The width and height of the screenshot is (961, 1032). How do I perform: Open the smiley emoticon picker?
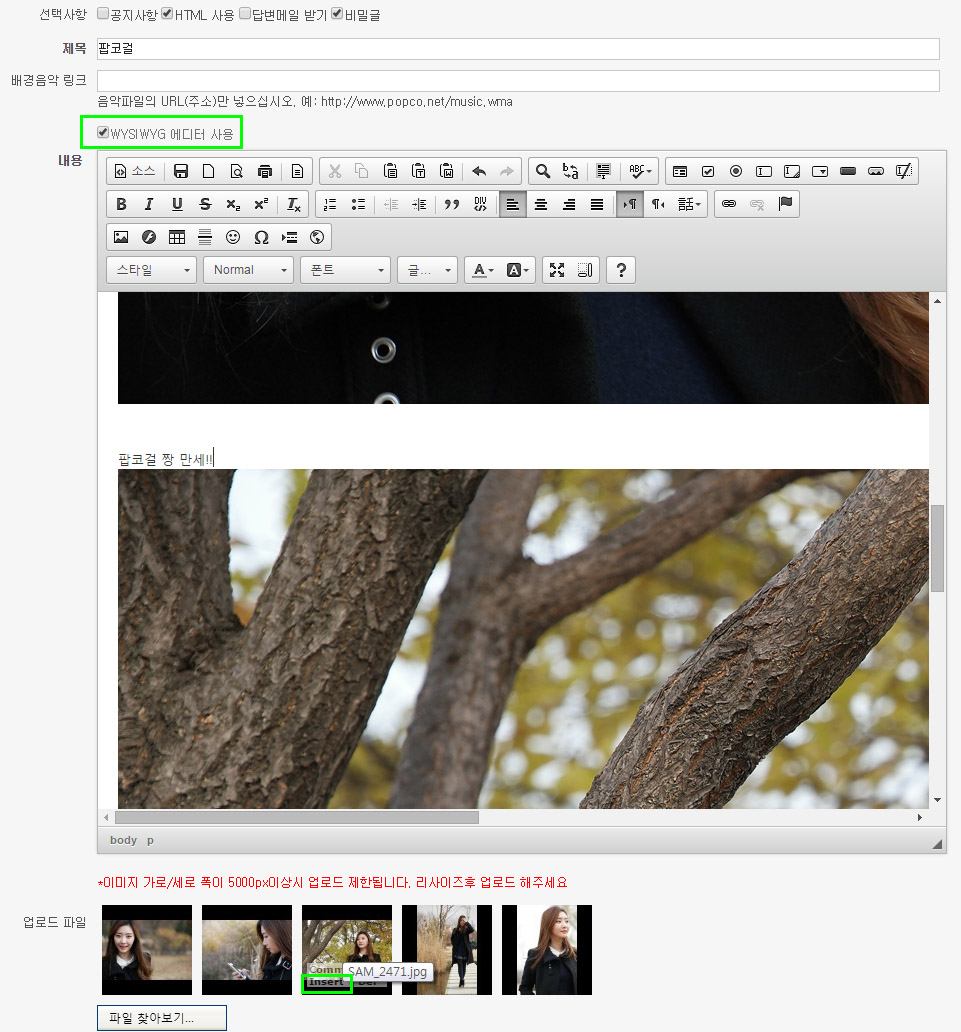[233, 237]
